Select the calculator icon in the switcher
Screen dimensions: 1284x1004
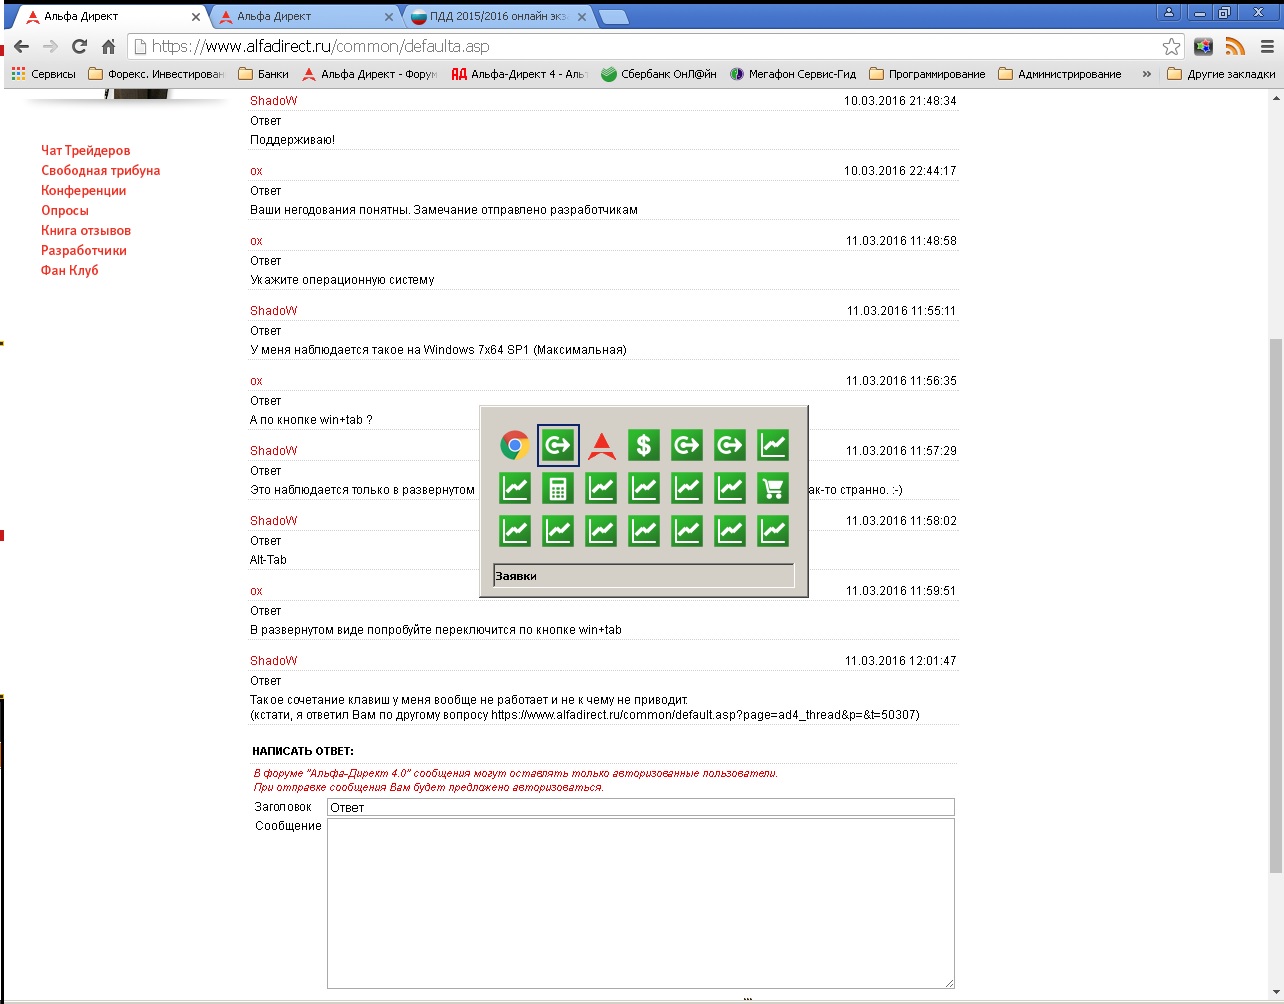click(x=558, y=488)
